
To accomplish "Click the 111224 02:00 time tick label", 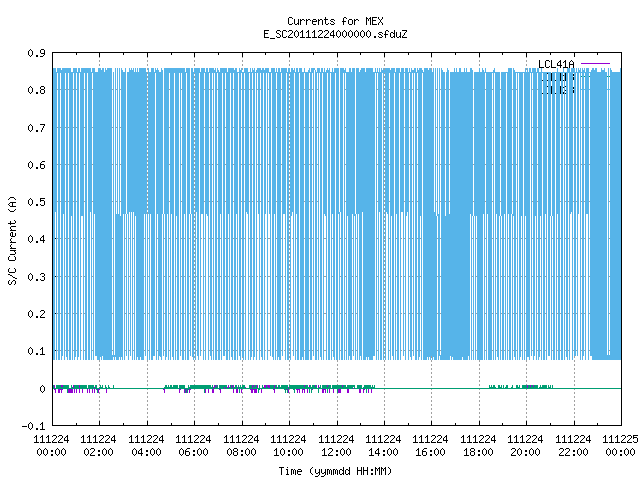I will tap(98, 446).
